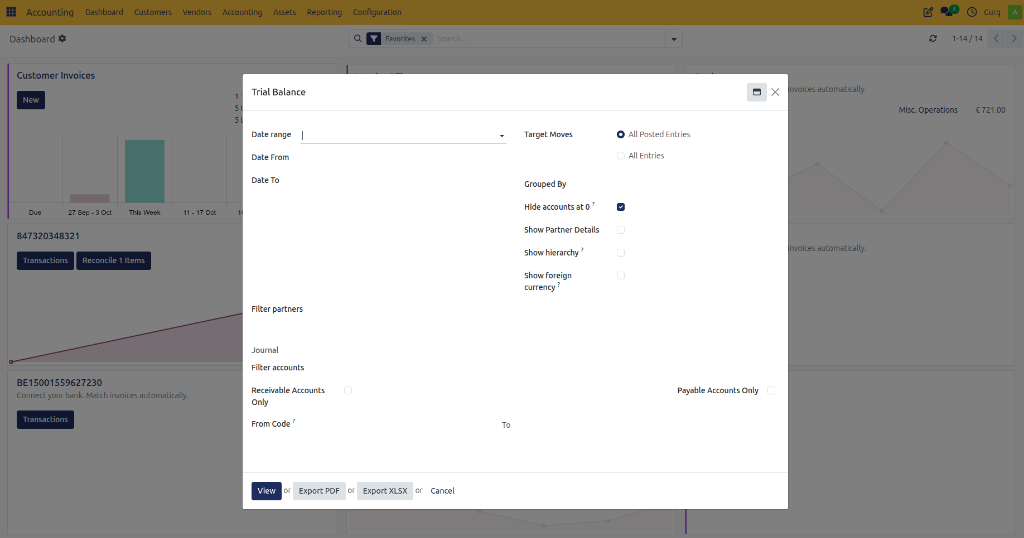The width and height of the screenshot is (1024, 538).
Task: Click the This Week bar in chart
Action: [144, 171]
